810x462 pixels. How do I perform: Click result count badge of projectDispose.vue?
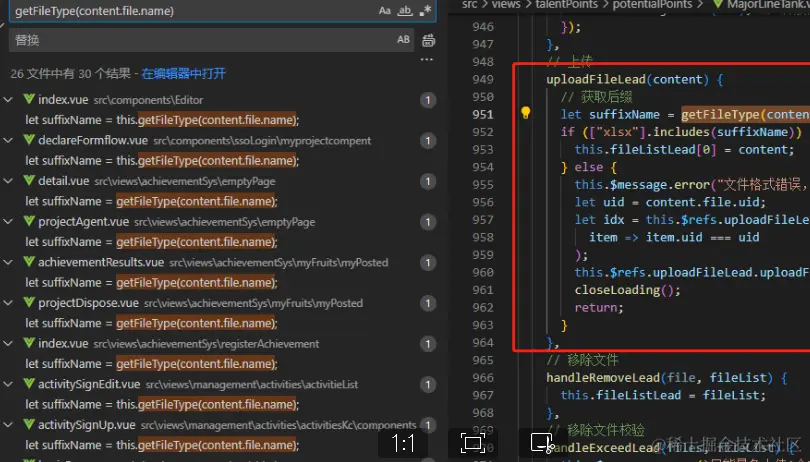tap(428, 303)
